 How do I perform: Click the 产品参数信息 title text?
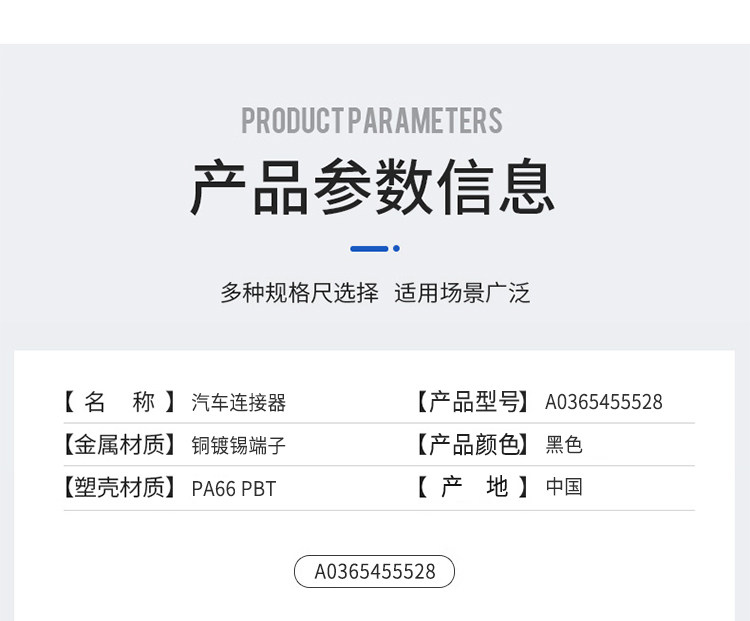[x=372, y=187]
